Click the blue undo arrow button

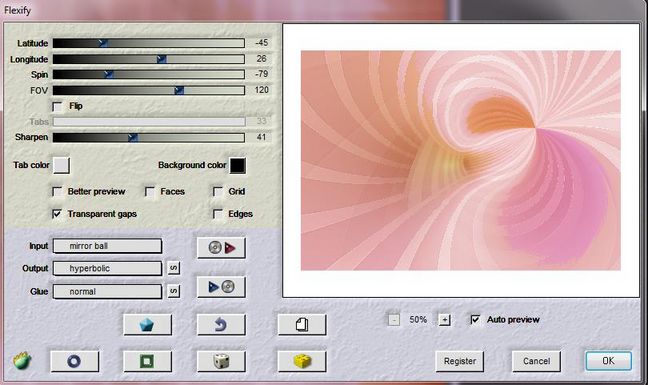click(x=221, y=325)
